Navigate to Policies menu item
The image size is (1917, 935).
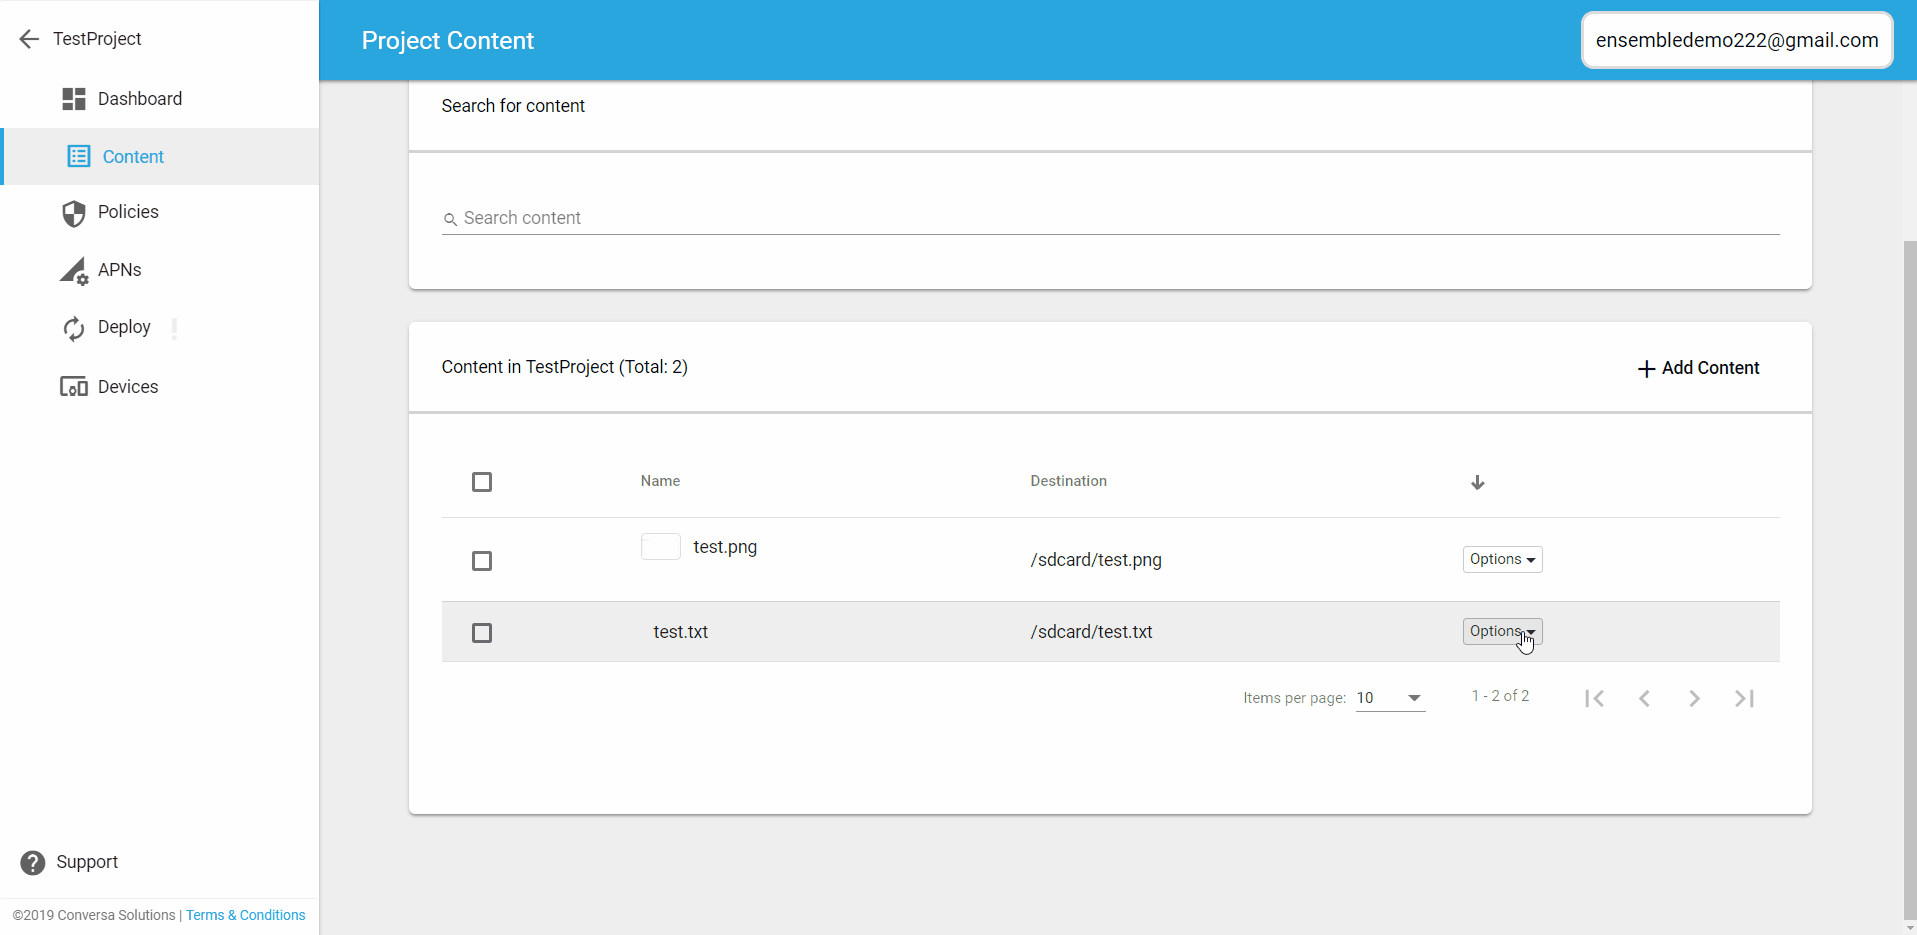click(128, 212)
